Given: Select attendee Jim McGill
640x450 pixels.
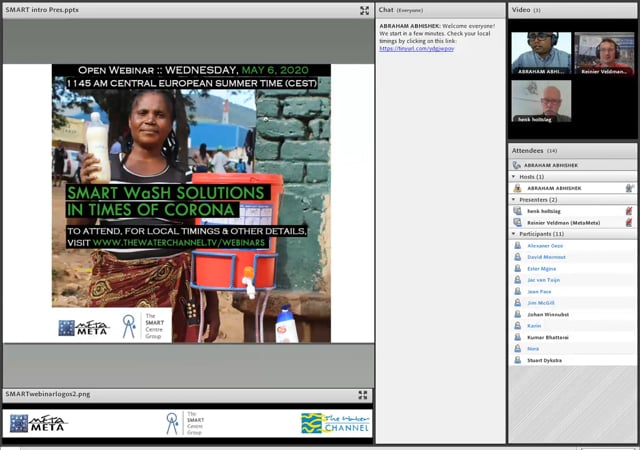Looking at the screenshot, I should (x=540, y=303).
